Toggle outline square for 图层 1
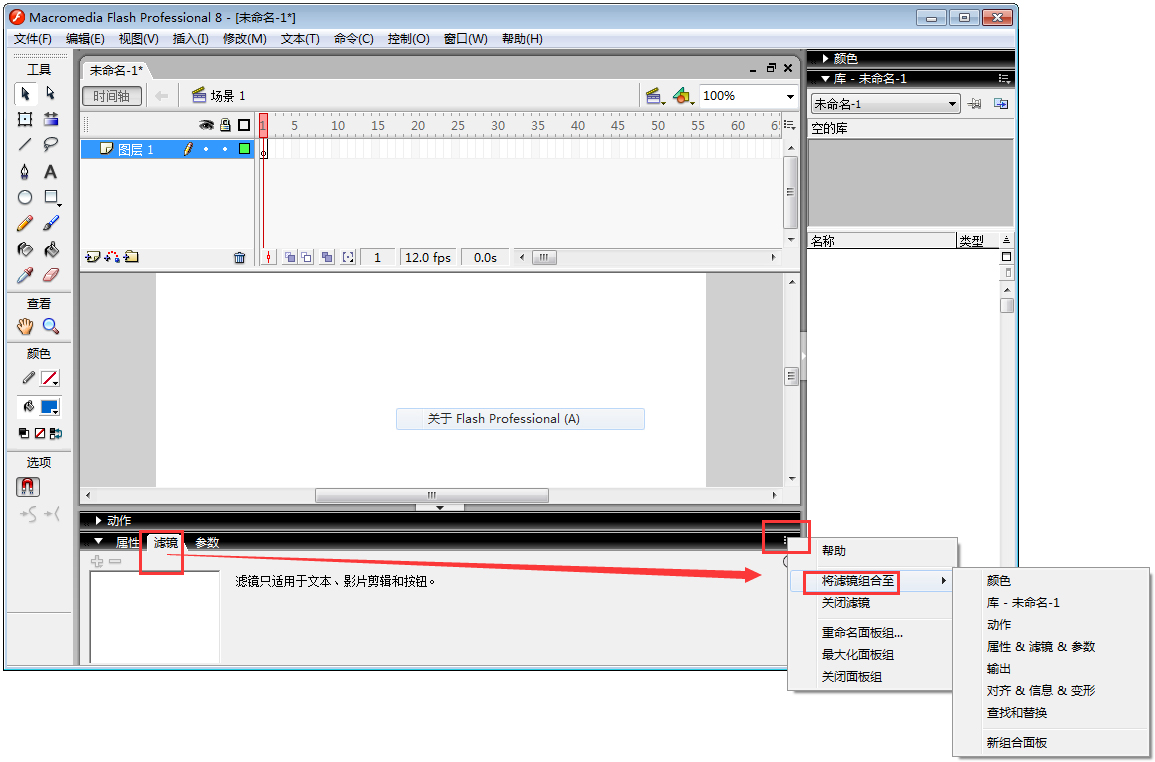Viewport: 1155px width, 762px height. point(244,149)
